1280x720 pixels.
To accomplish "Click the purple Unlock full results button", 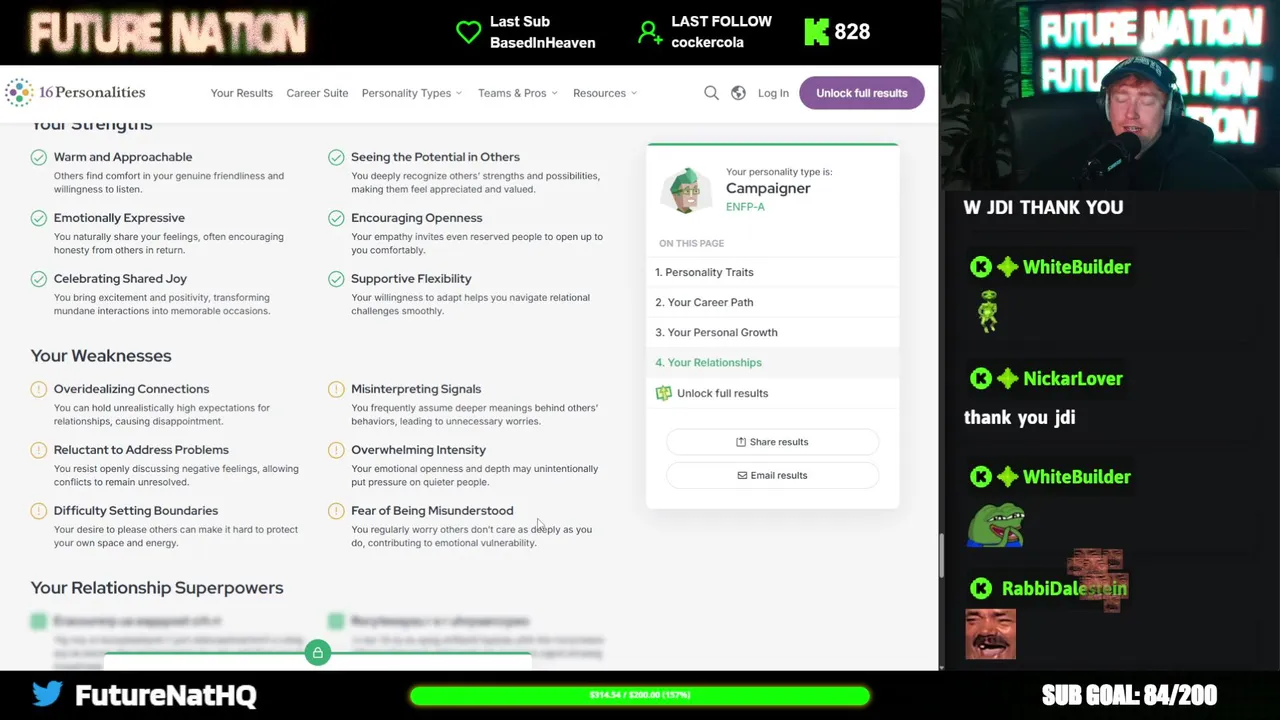I will pyautogui.click(x=861, y=93).
